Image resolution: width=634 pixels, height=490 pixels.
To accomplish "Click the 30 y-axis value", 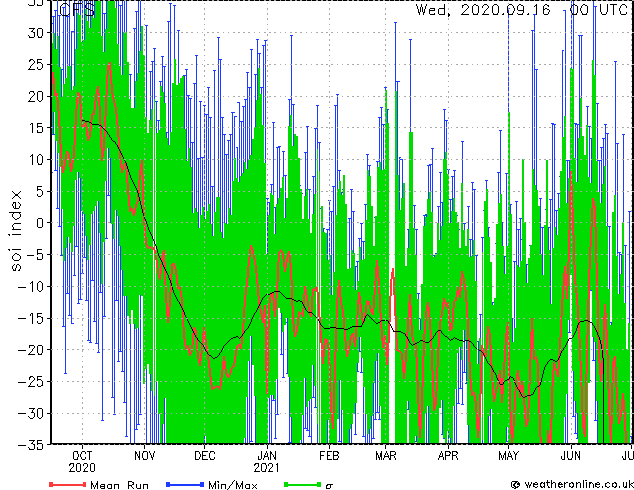I will coord(35,33).
